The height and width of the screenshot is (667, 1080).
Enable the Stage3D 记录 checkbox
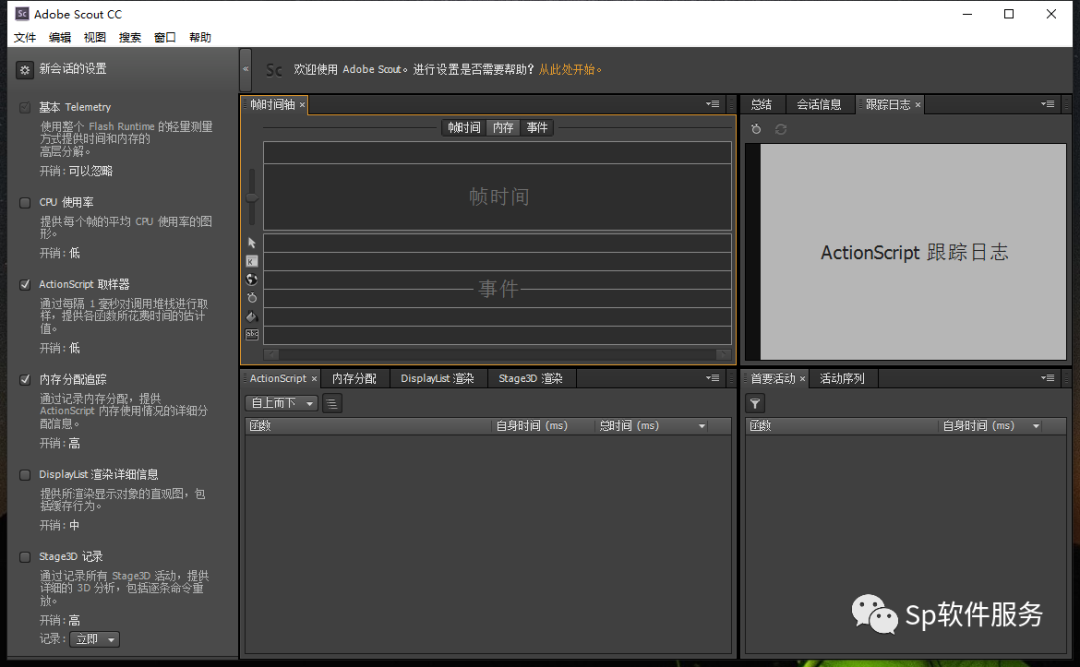click(25, 557)
